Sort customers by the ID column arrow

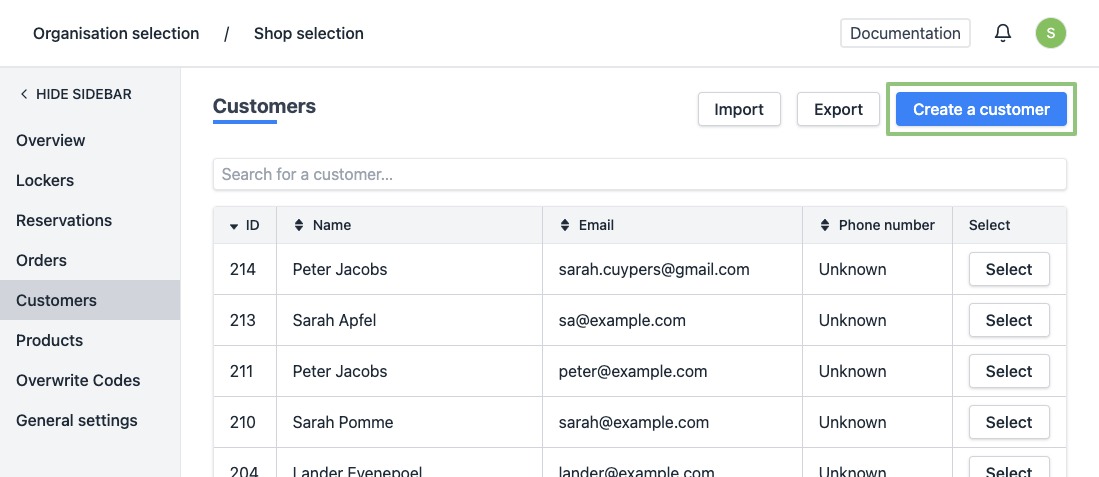click(234, 226)
